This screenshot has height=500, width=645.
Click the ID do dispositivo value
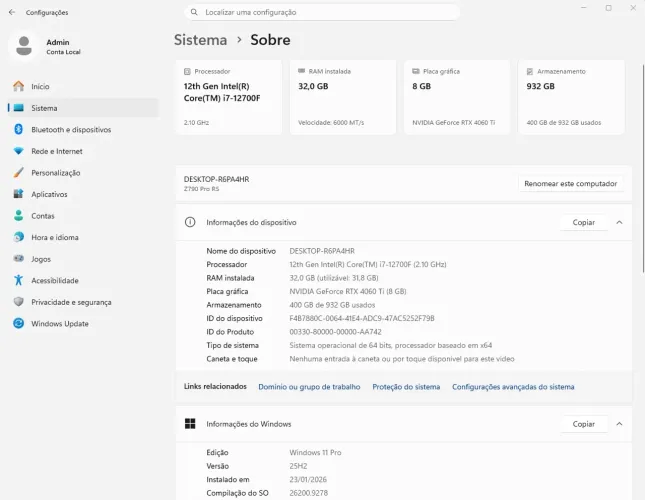click(x=362, y=318)
